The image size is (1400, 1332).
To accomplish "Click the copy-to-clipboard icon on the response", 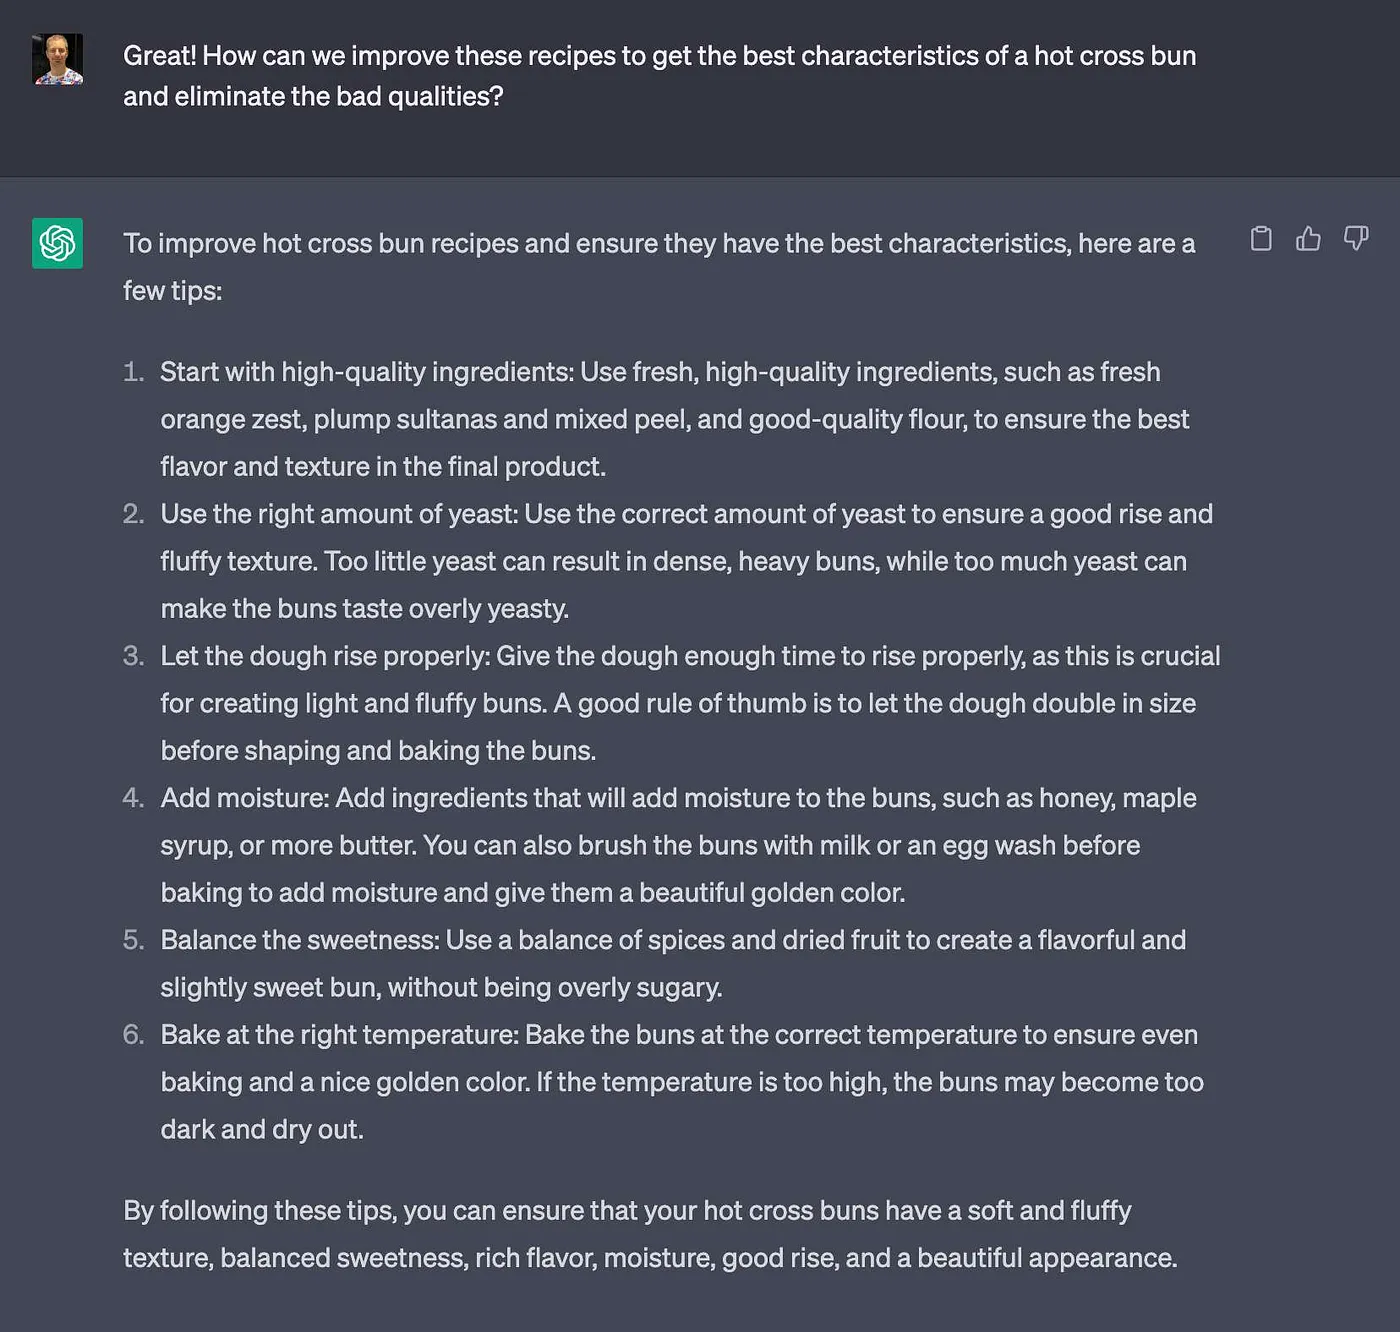I will (x=1261, y=239).
